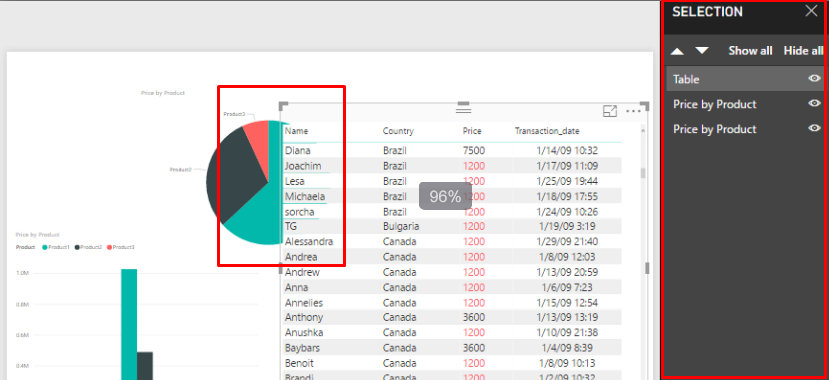Click the date 1/6/09 7:23
The height and width of the screenshot is (380, 829).
[568, 288]
